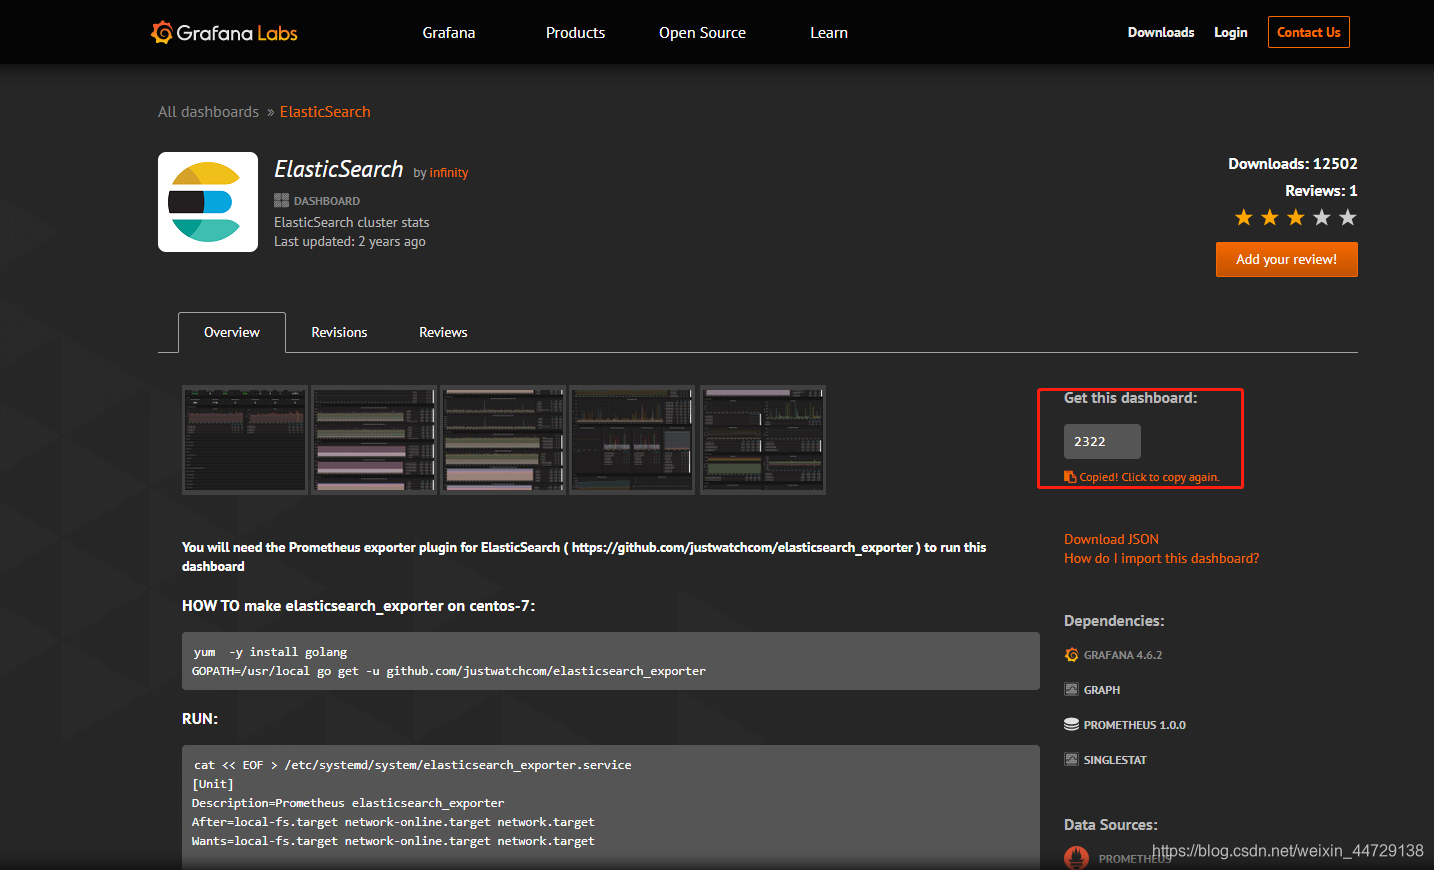Click the Download JSON link
The image size is (1434, 870).
[1111, 539]
